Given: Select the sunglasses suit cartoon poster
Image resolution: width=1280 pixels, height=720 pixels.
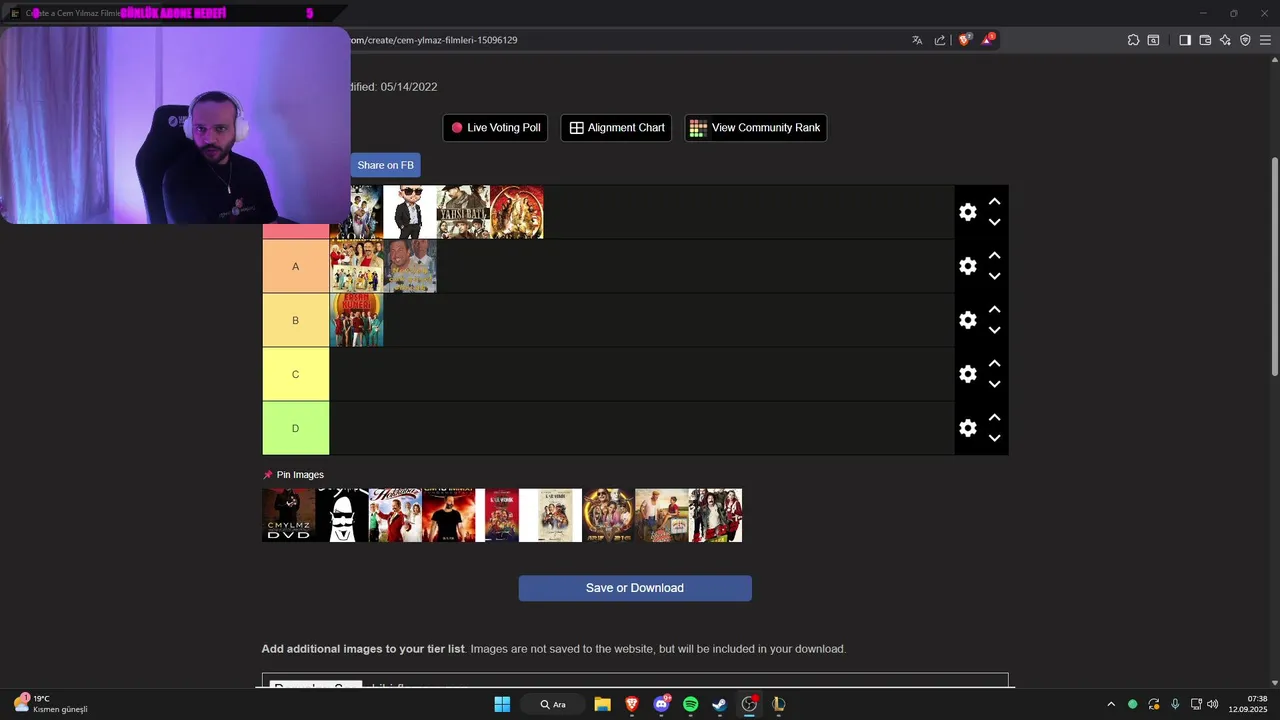Looking at the screenshot, I should point(410,212).
